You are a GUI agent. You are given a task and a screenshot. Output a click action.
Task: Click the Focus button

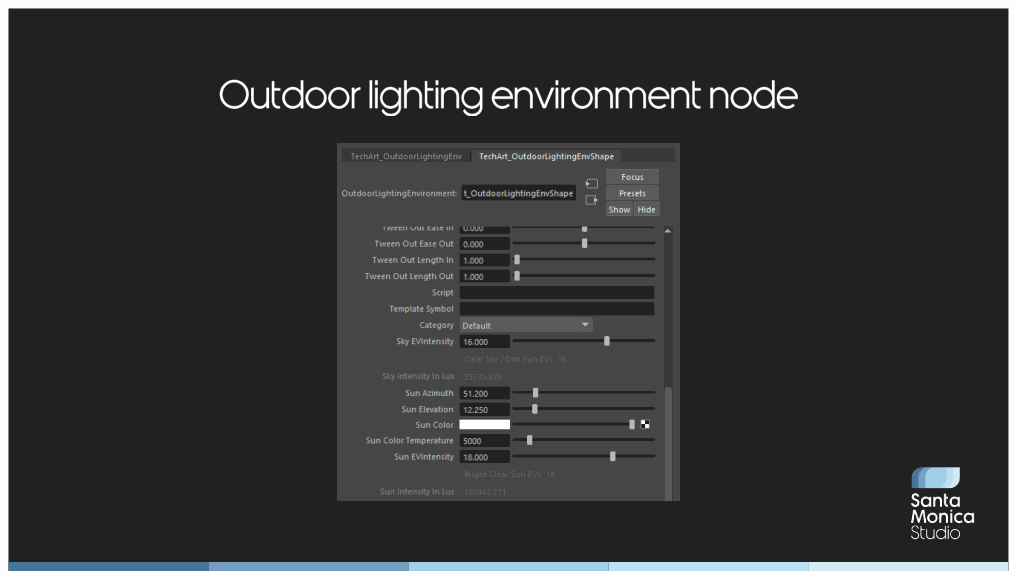632,177
